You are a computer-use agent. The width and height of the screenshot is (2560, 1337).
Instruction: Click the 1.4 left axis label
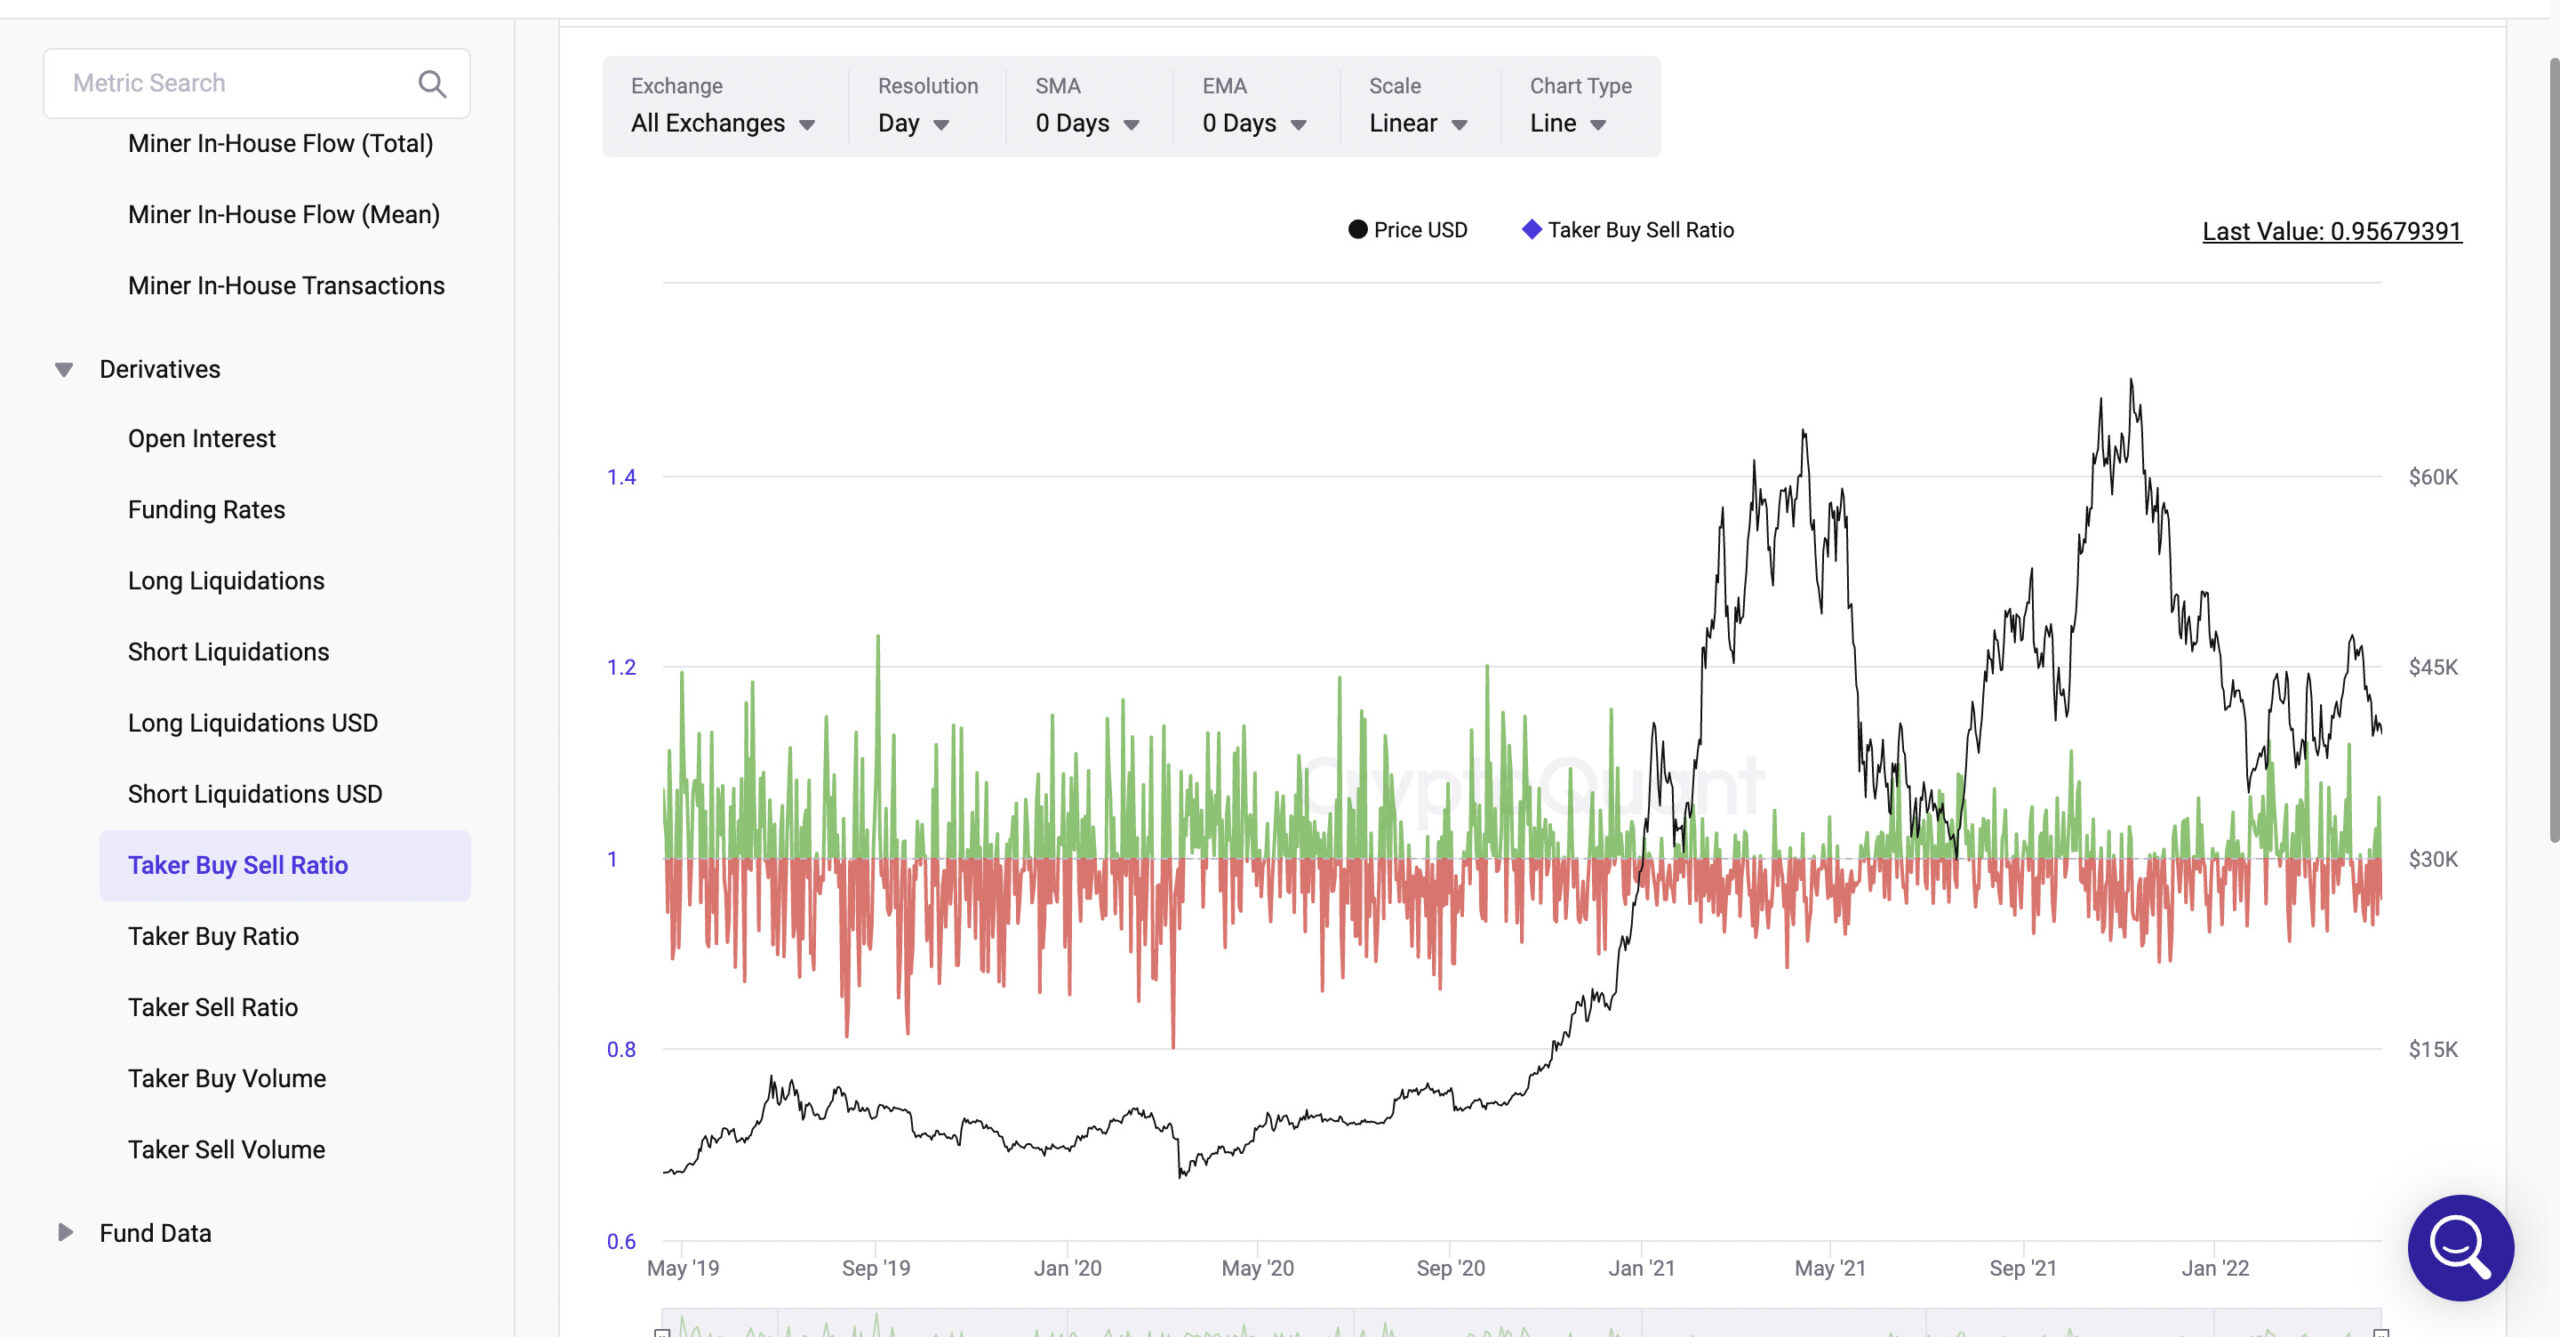click(621, 477)
